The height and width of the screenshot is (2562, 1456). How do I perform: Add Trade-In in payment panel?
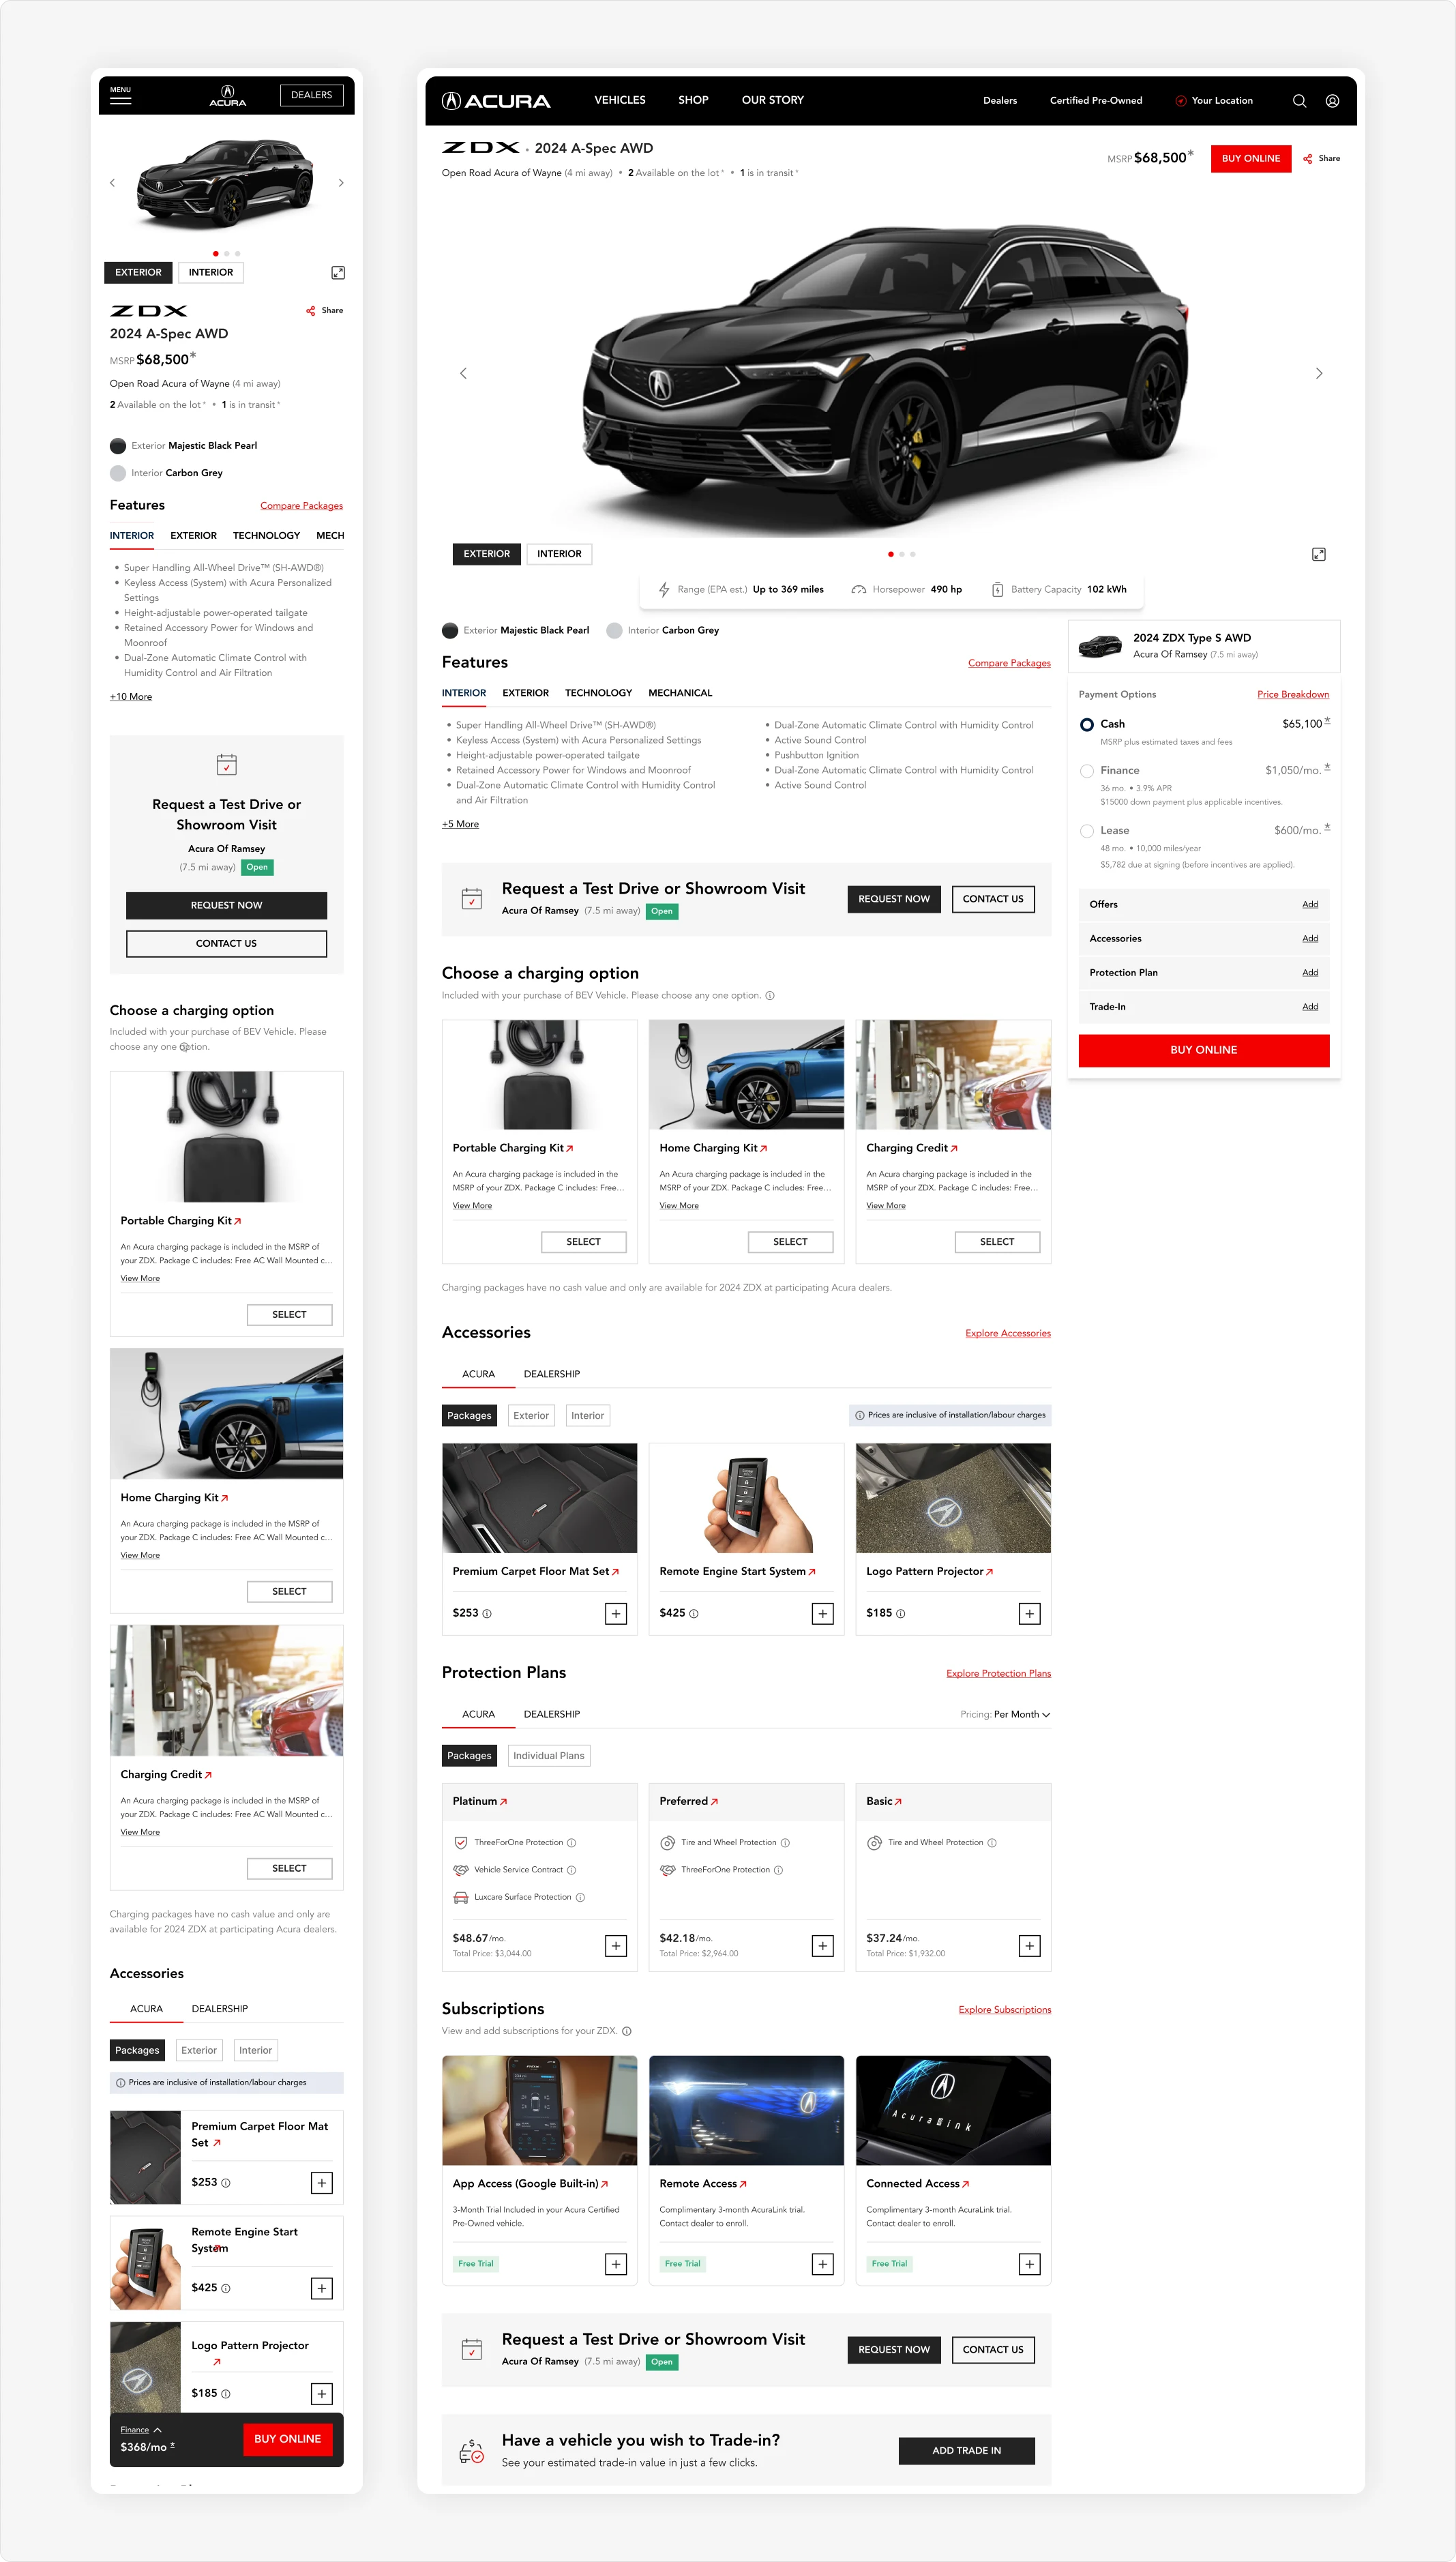[1310, 1007]
